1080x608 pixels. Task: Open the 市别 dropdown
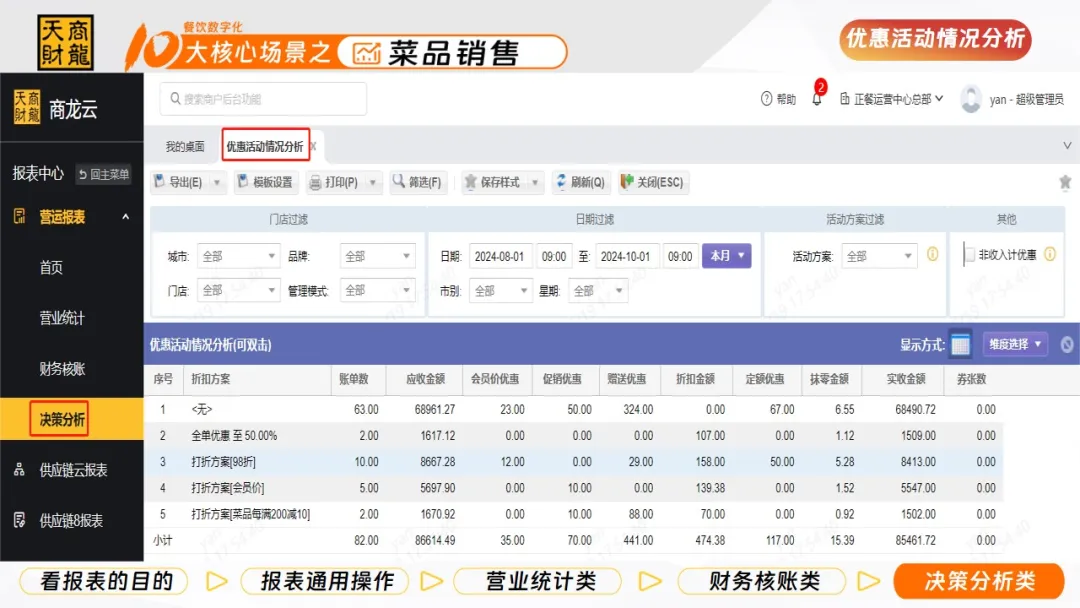click(501, 291)
